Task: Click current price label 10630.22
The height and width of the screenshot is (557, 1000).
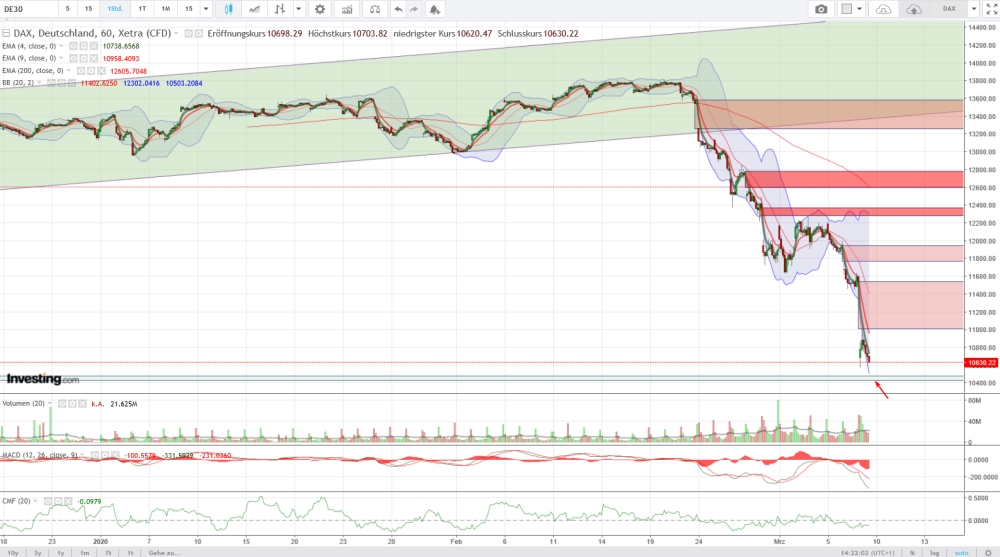Action: point(982,362)
